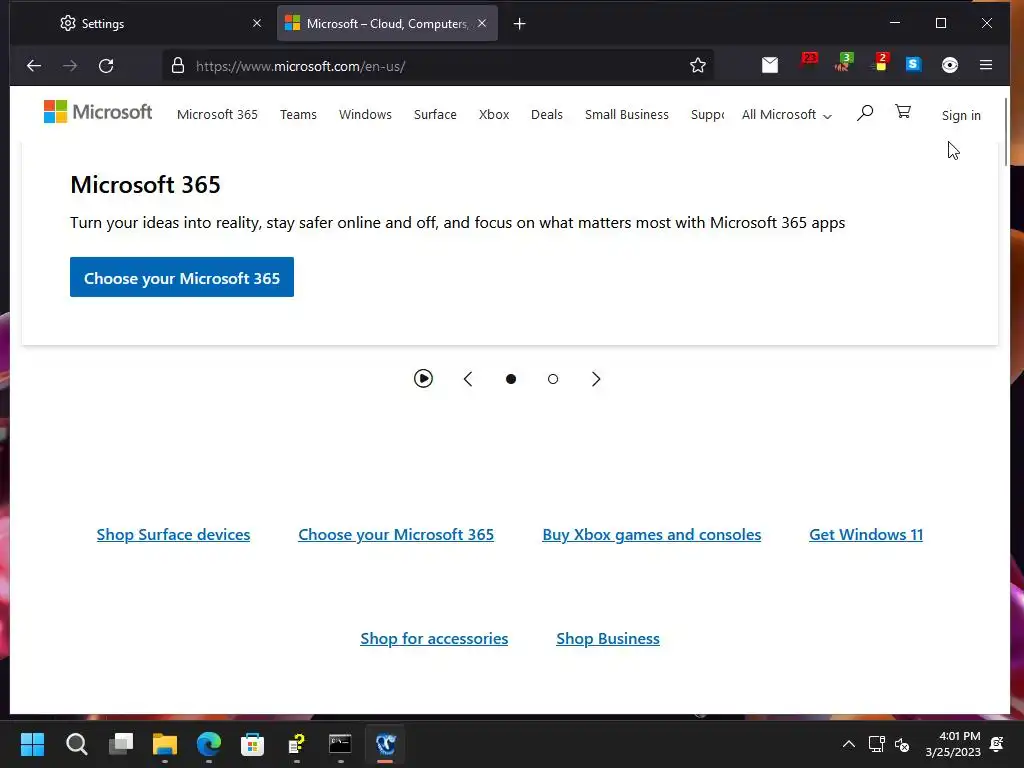Open a new browser tab

tap(519, 24)
